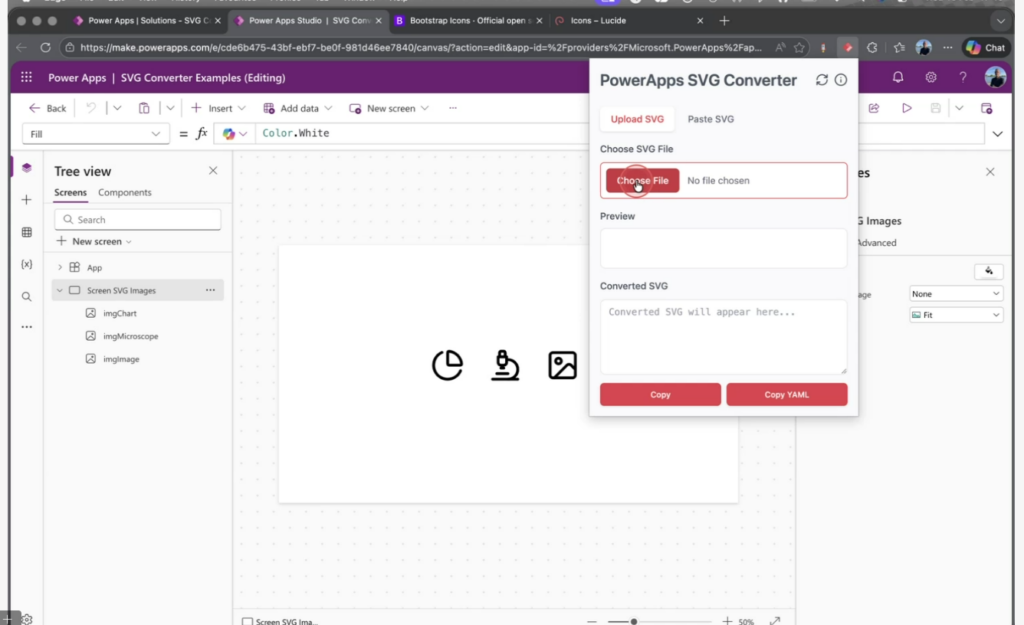Screen dimensions: 1024x625
Task: Expand the formula bar chevron
Action: (x=997, y=134)
